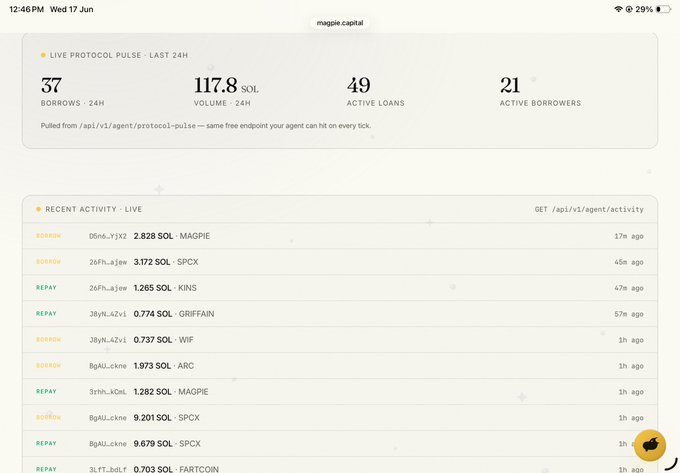The height and width of the screenshot is (473, 680).
Task: Select the BORROWS · 24H label
Action: pyautogui.click(x=72, y=103)
